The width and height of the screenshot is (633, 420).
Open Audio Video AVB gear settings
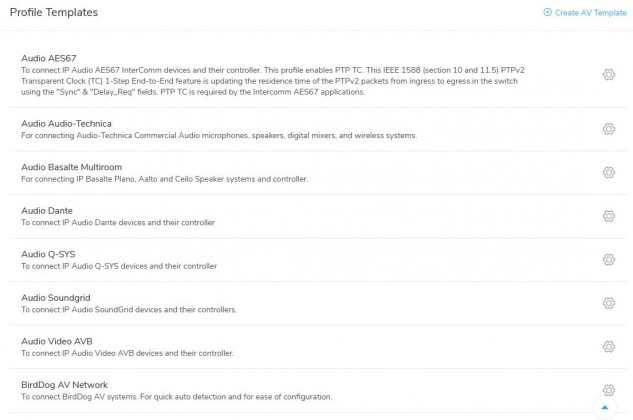click(609, 346)
